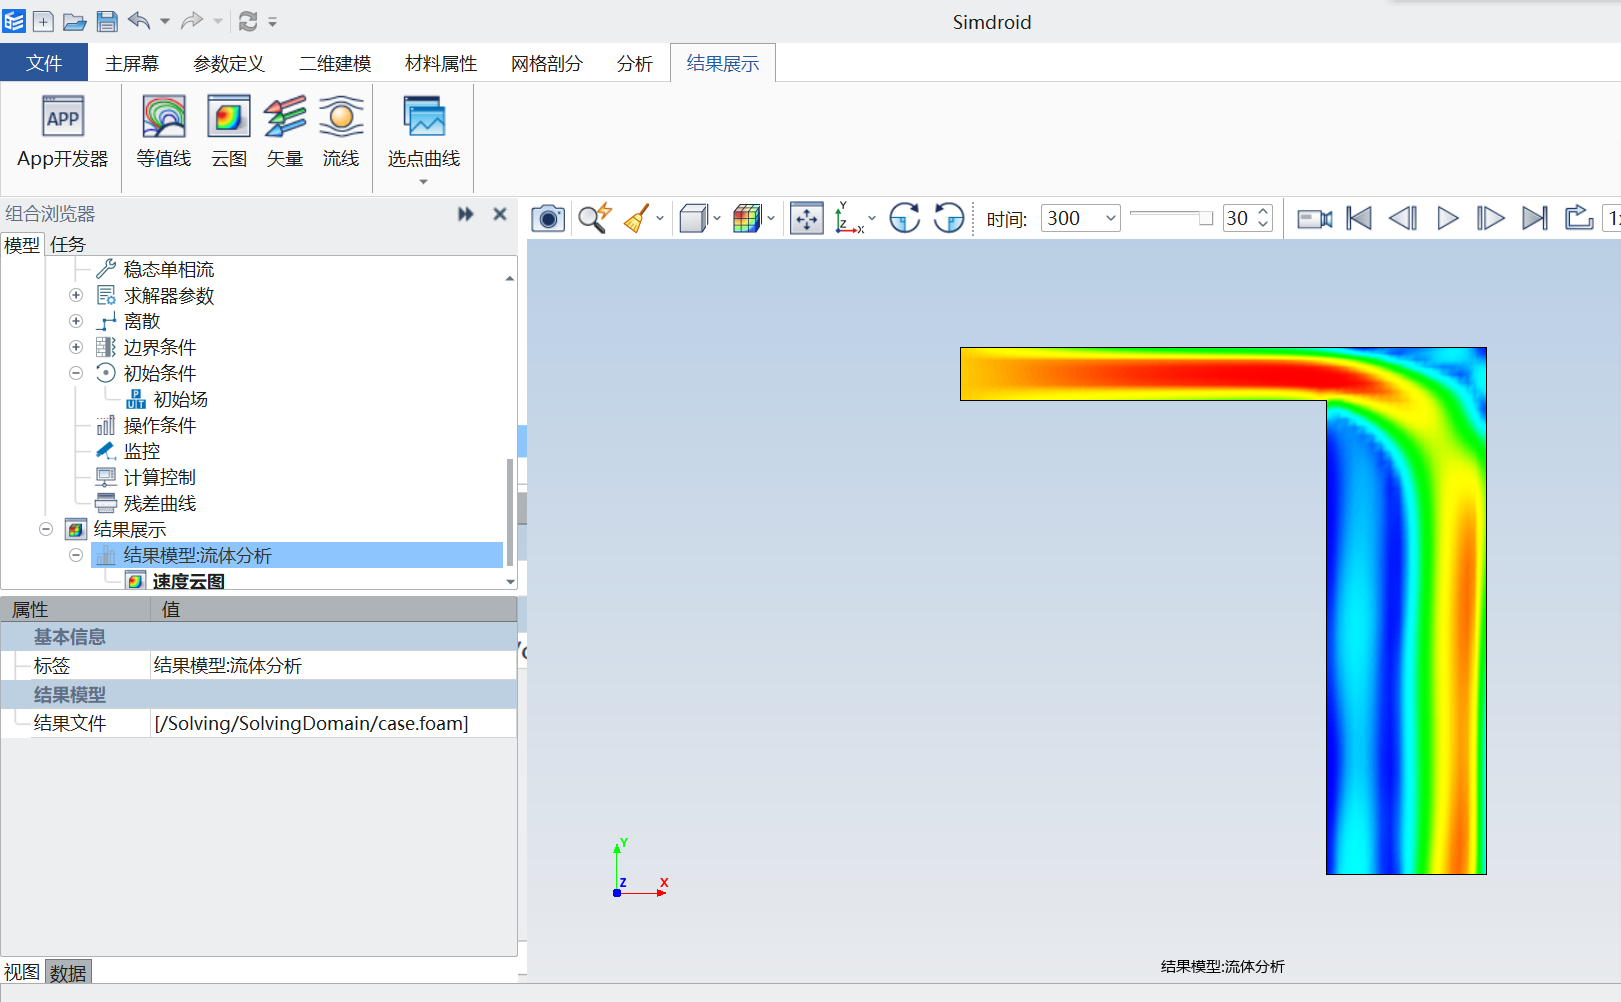This screenshot has height=1002, width=1621.
Task: Click the undo arrow icon
Action: (140, 20)
